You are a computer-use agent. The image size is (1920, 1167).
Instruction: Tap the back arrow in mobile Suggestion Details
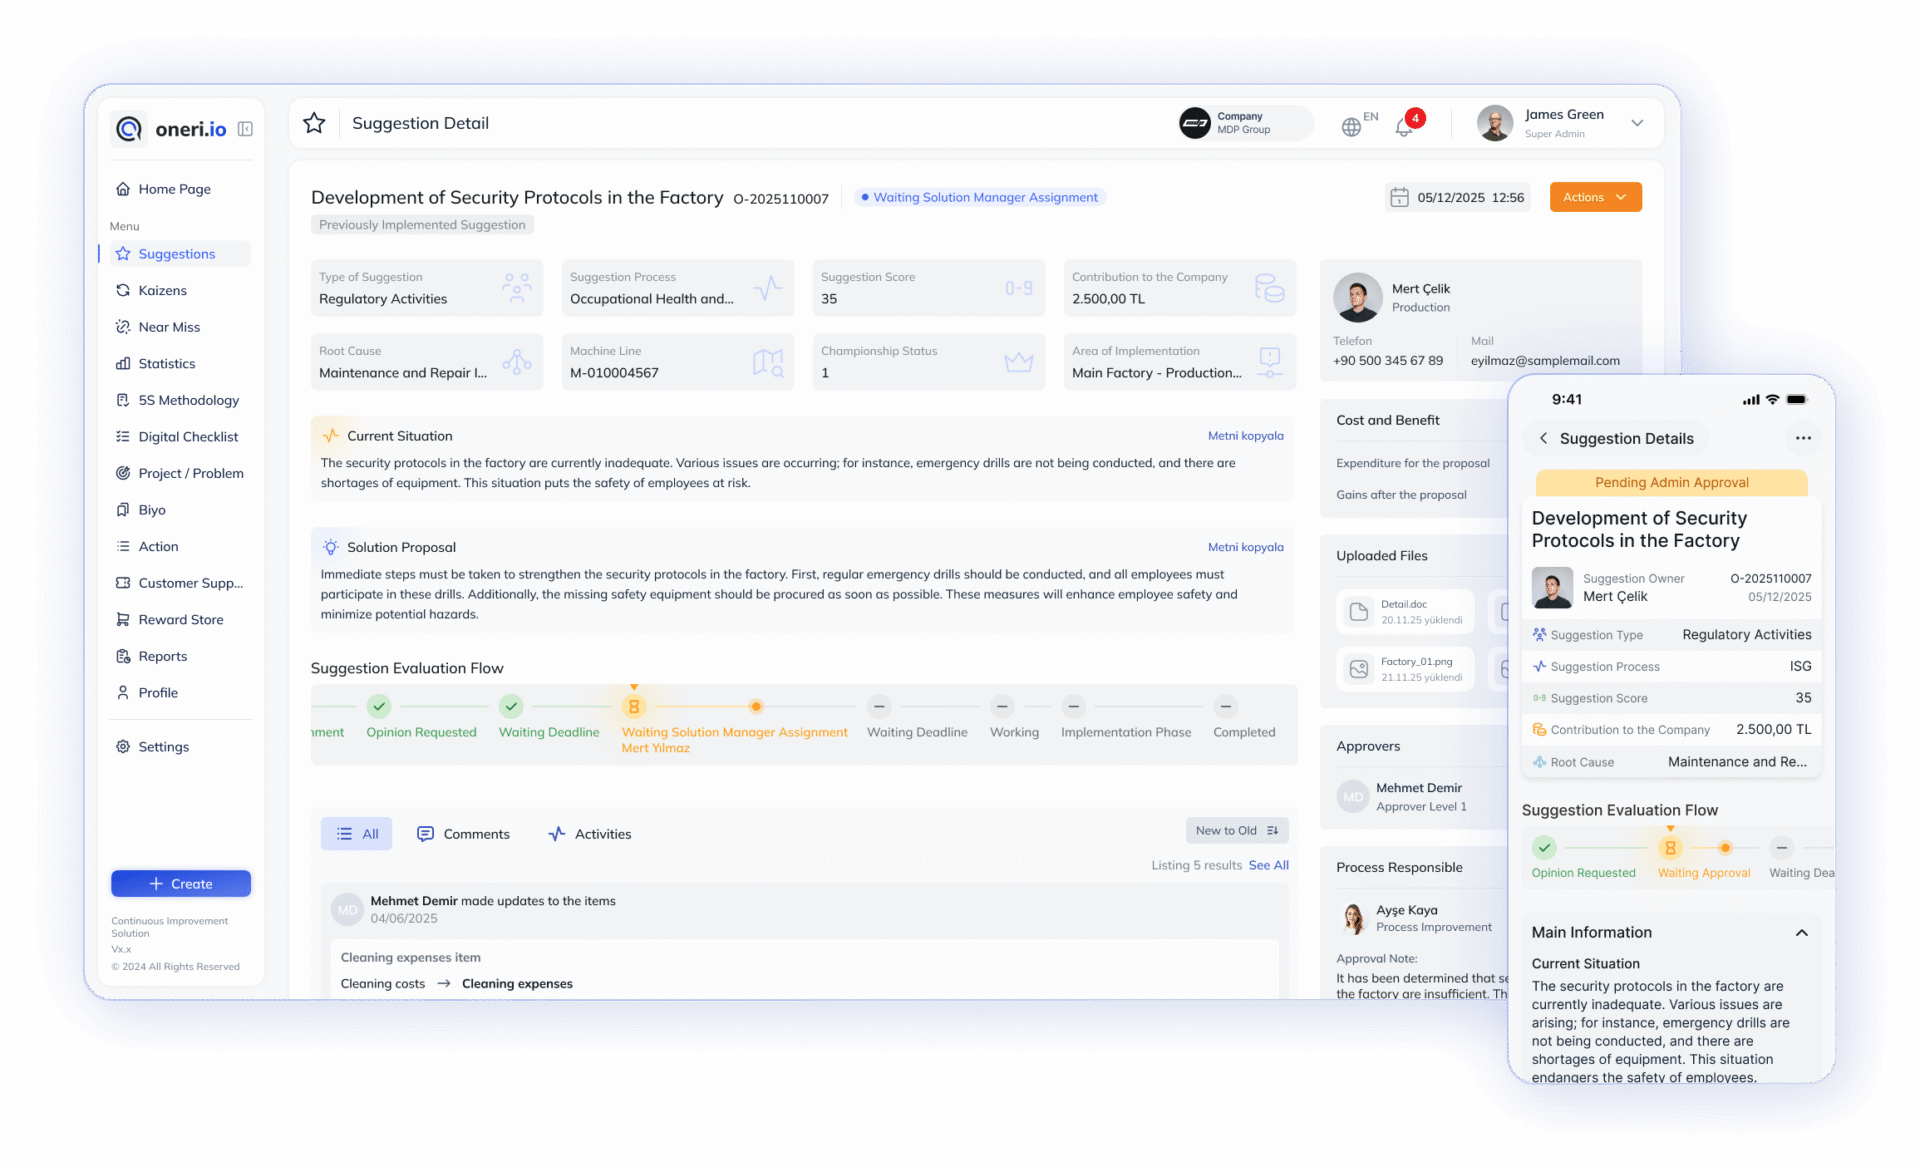click(1543, 438)
